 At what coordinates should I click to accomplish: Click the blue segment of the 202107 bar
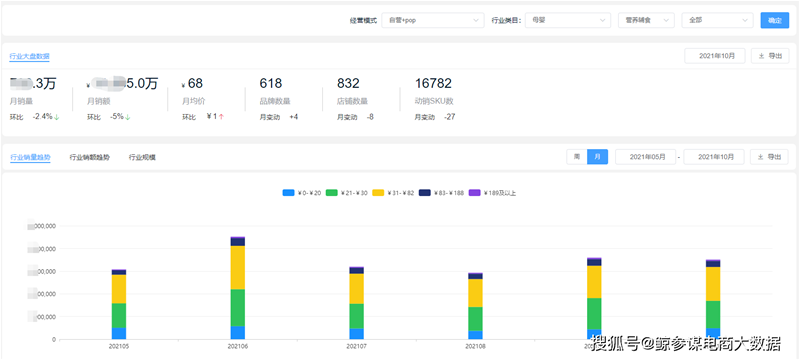pos(357,334)
